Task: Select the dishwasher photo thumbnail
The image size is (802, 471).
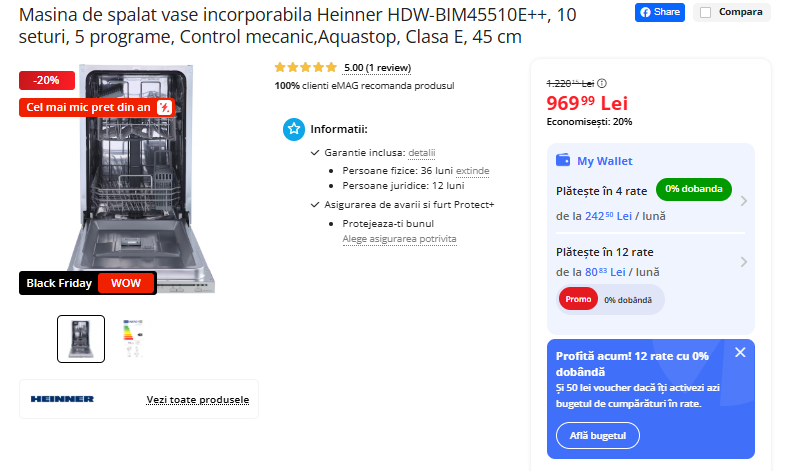Action: 81,339
